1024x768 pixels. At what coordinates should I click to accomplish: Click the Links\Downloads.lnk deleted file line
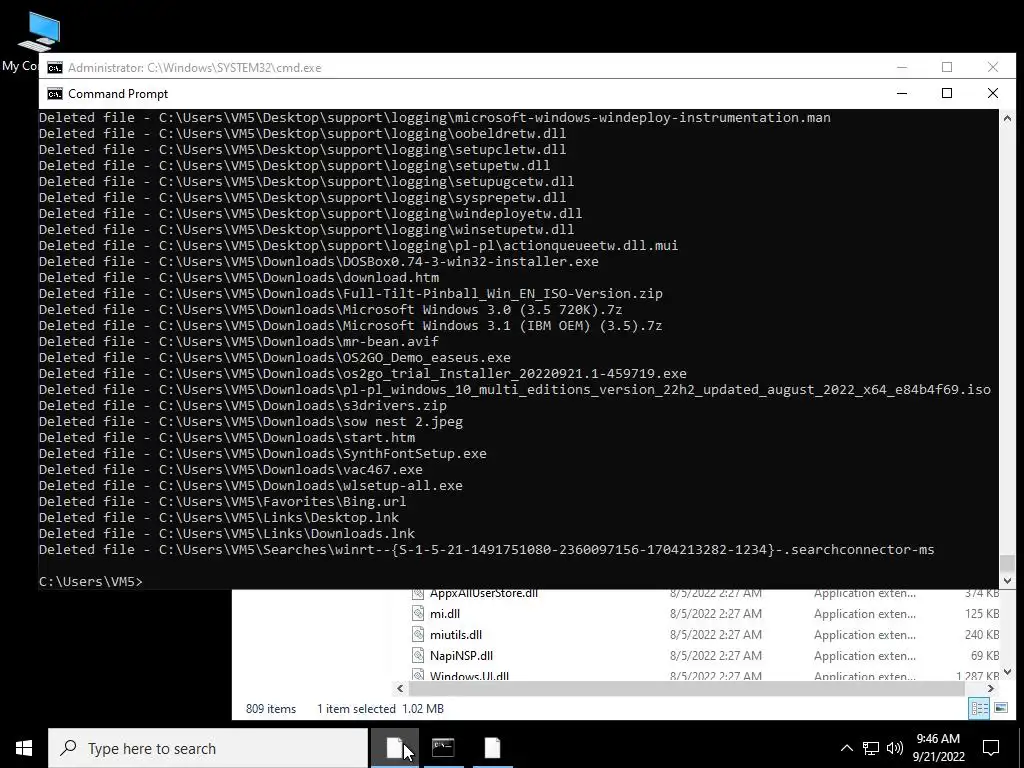tap(227, 534)
